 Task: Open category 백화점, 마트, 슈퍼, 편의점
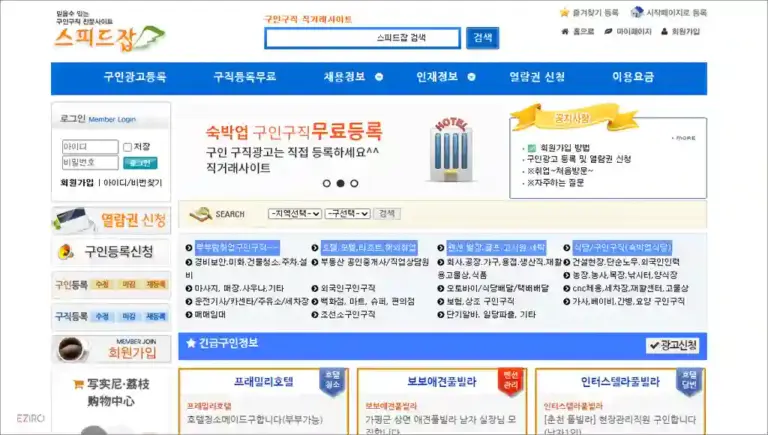pyautogui.click(x=368, y=302)
